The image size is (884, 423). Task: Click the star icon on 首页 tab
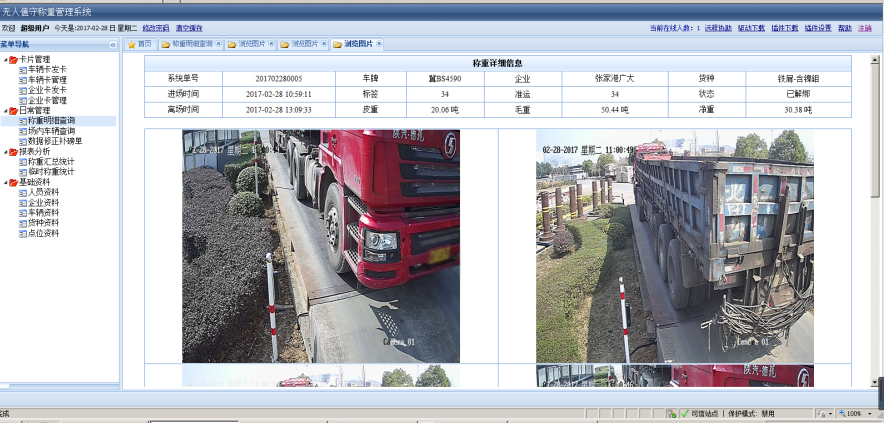(131, 45)
